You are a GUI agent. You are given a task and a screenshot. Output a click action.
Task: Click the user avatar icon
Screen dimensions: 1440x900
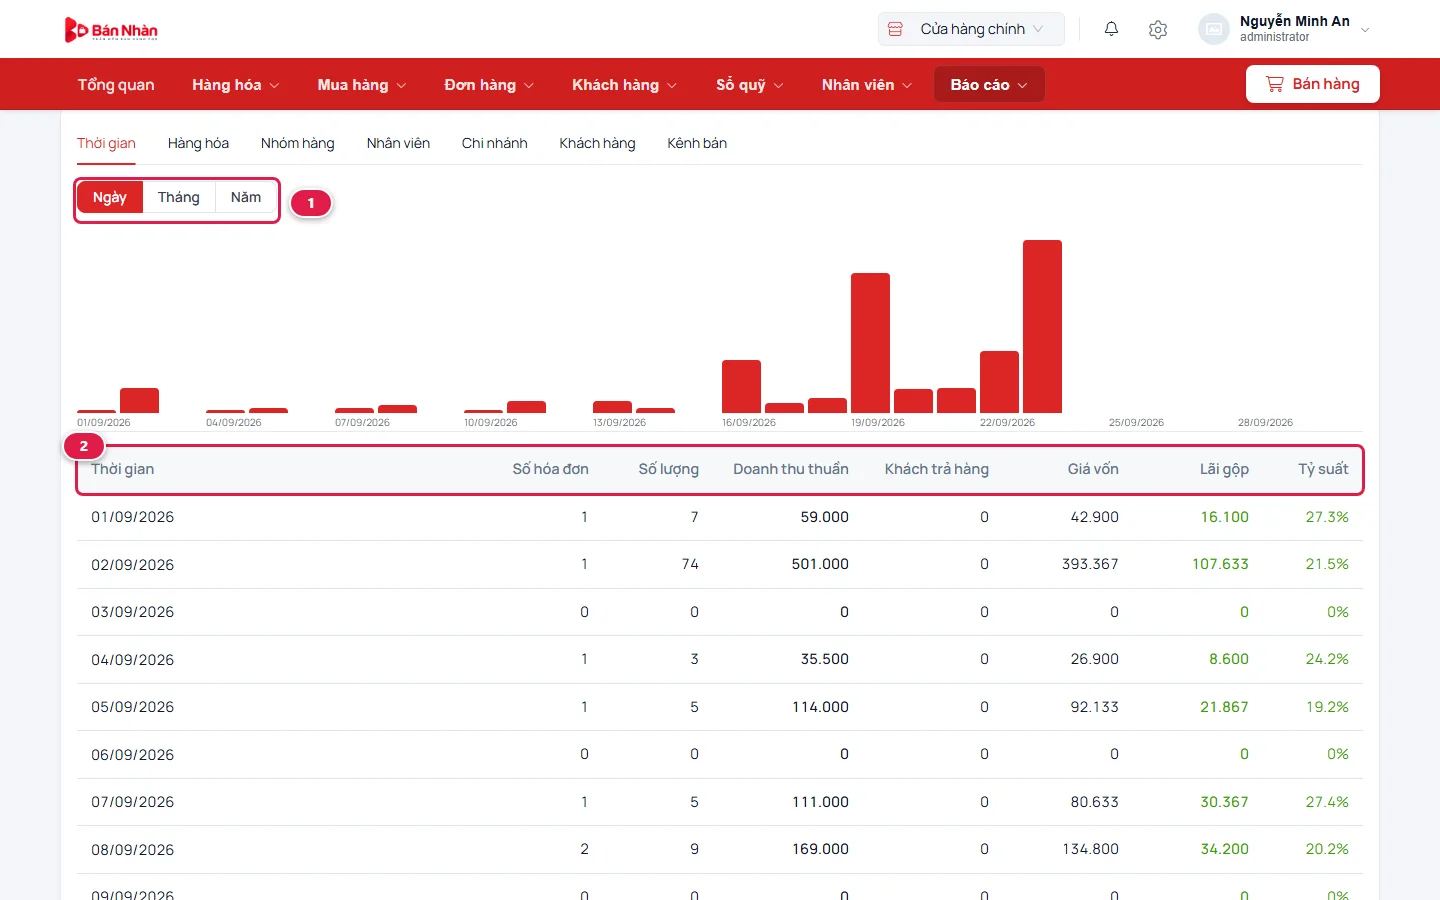click(1213, 29)
